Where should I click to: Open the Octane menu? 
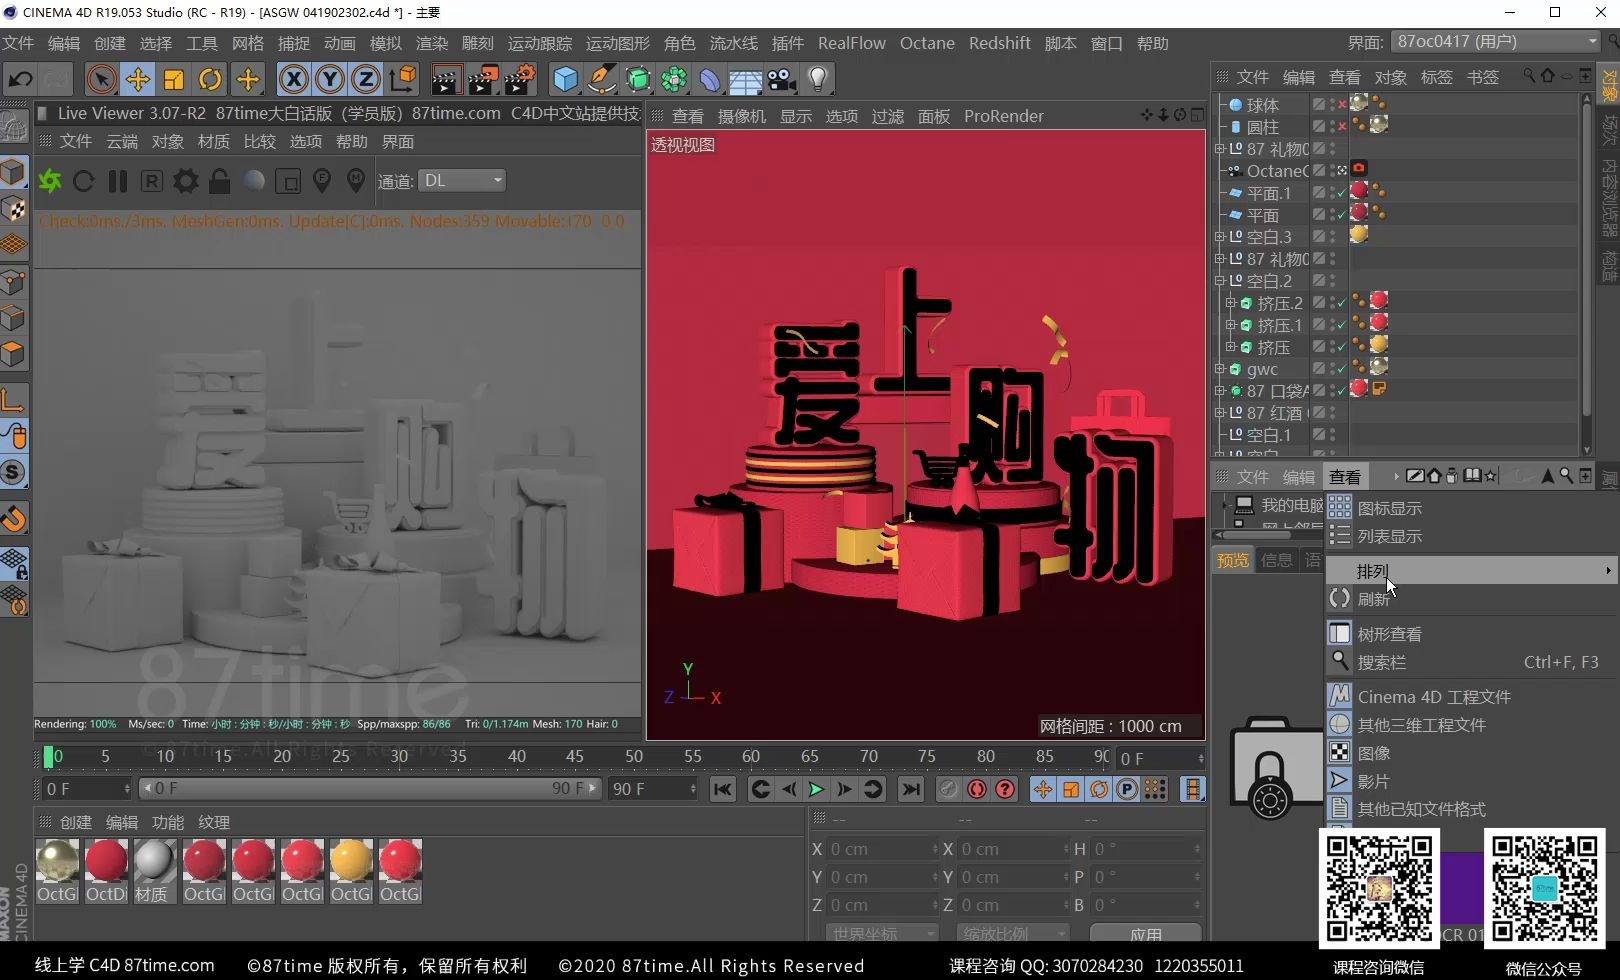tap(927, 43)
